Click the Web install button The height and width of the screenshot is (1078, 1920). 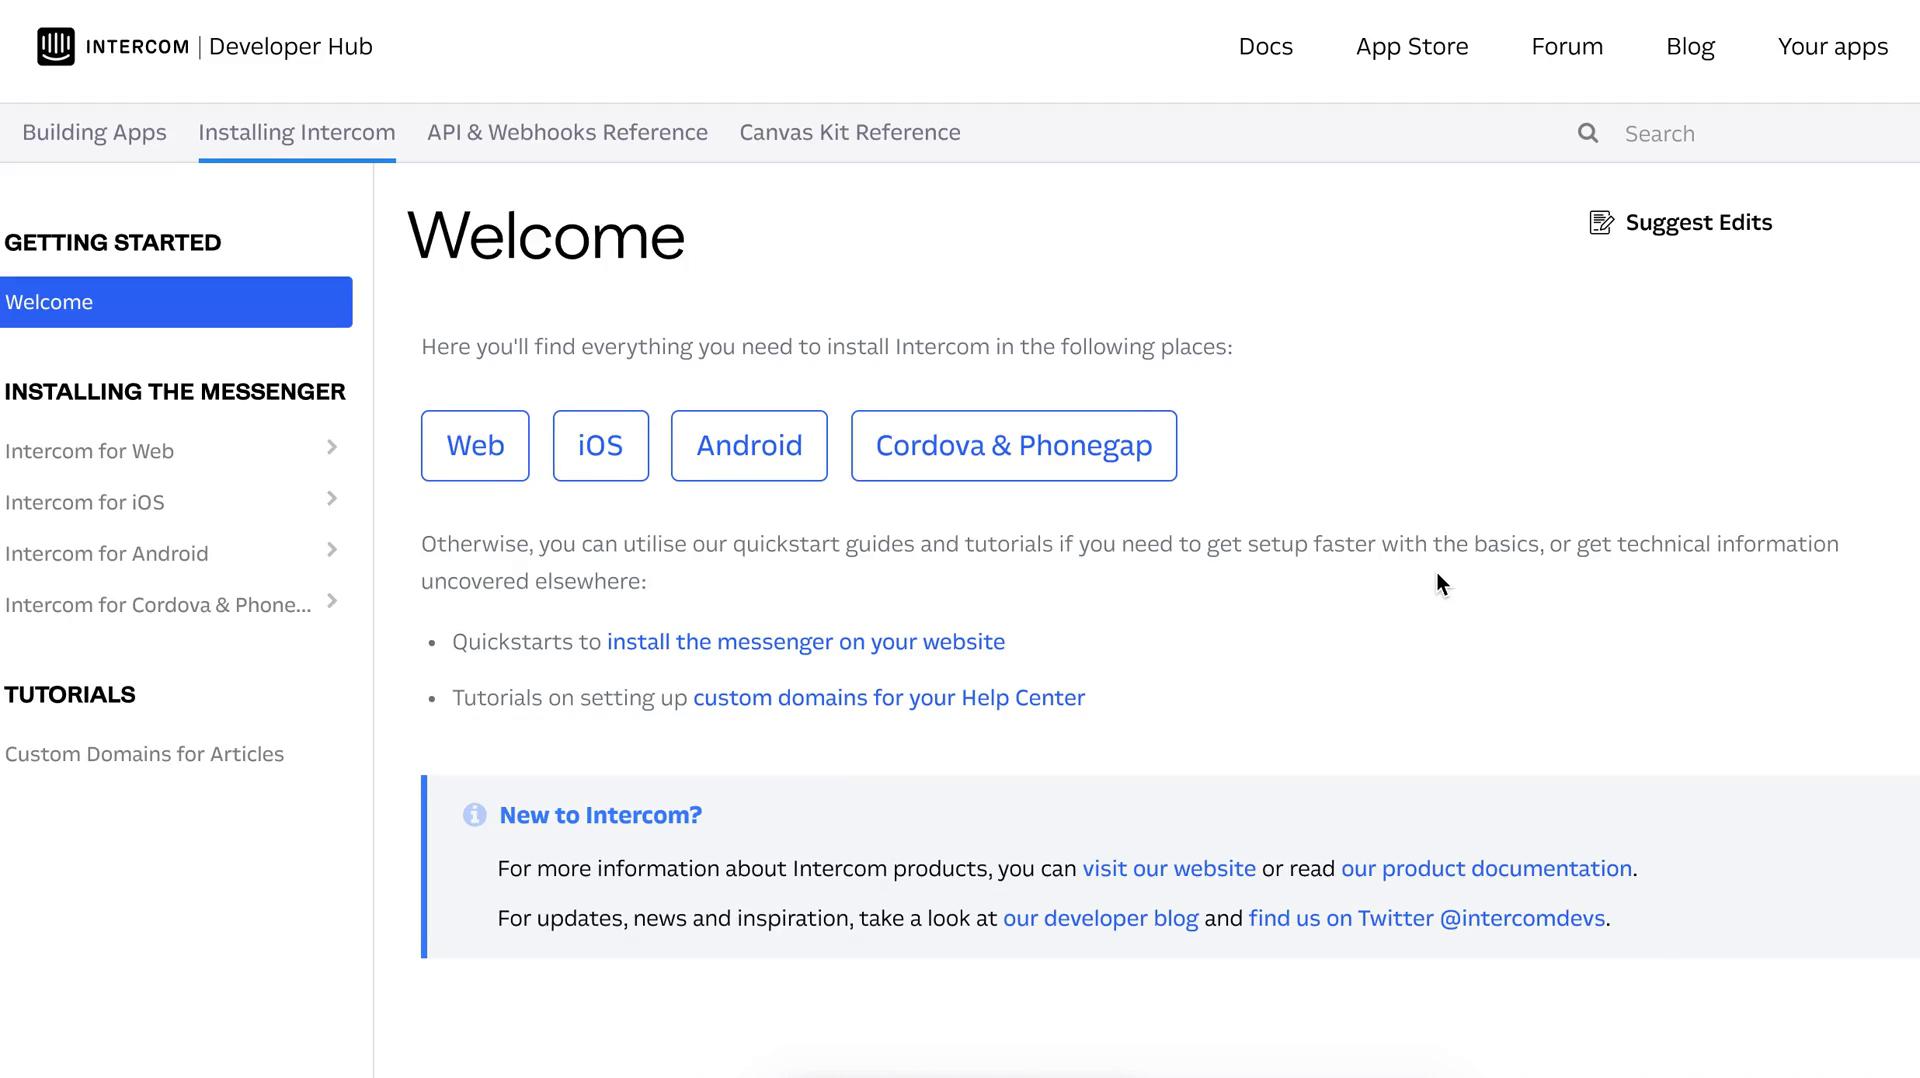475,445
